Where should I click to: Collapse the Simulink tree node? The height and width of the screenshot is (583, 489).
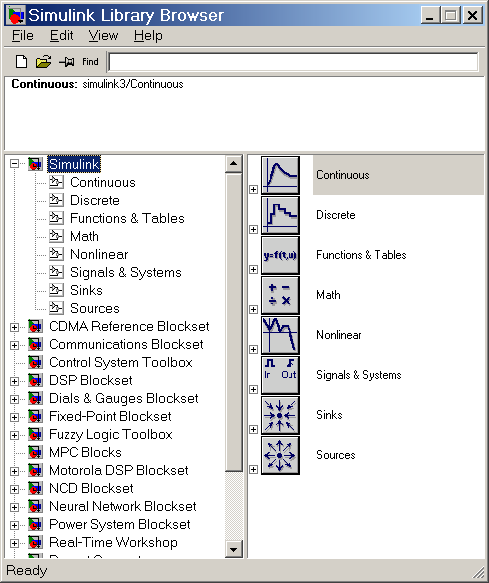point(15,164)
